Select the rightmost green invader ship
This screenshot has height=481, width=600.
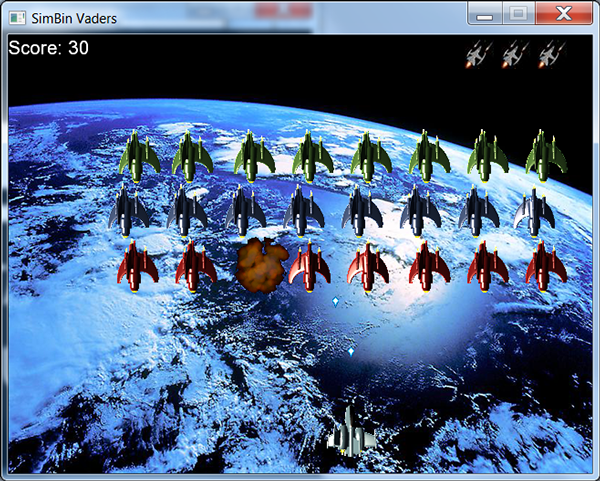click(546, 156)
